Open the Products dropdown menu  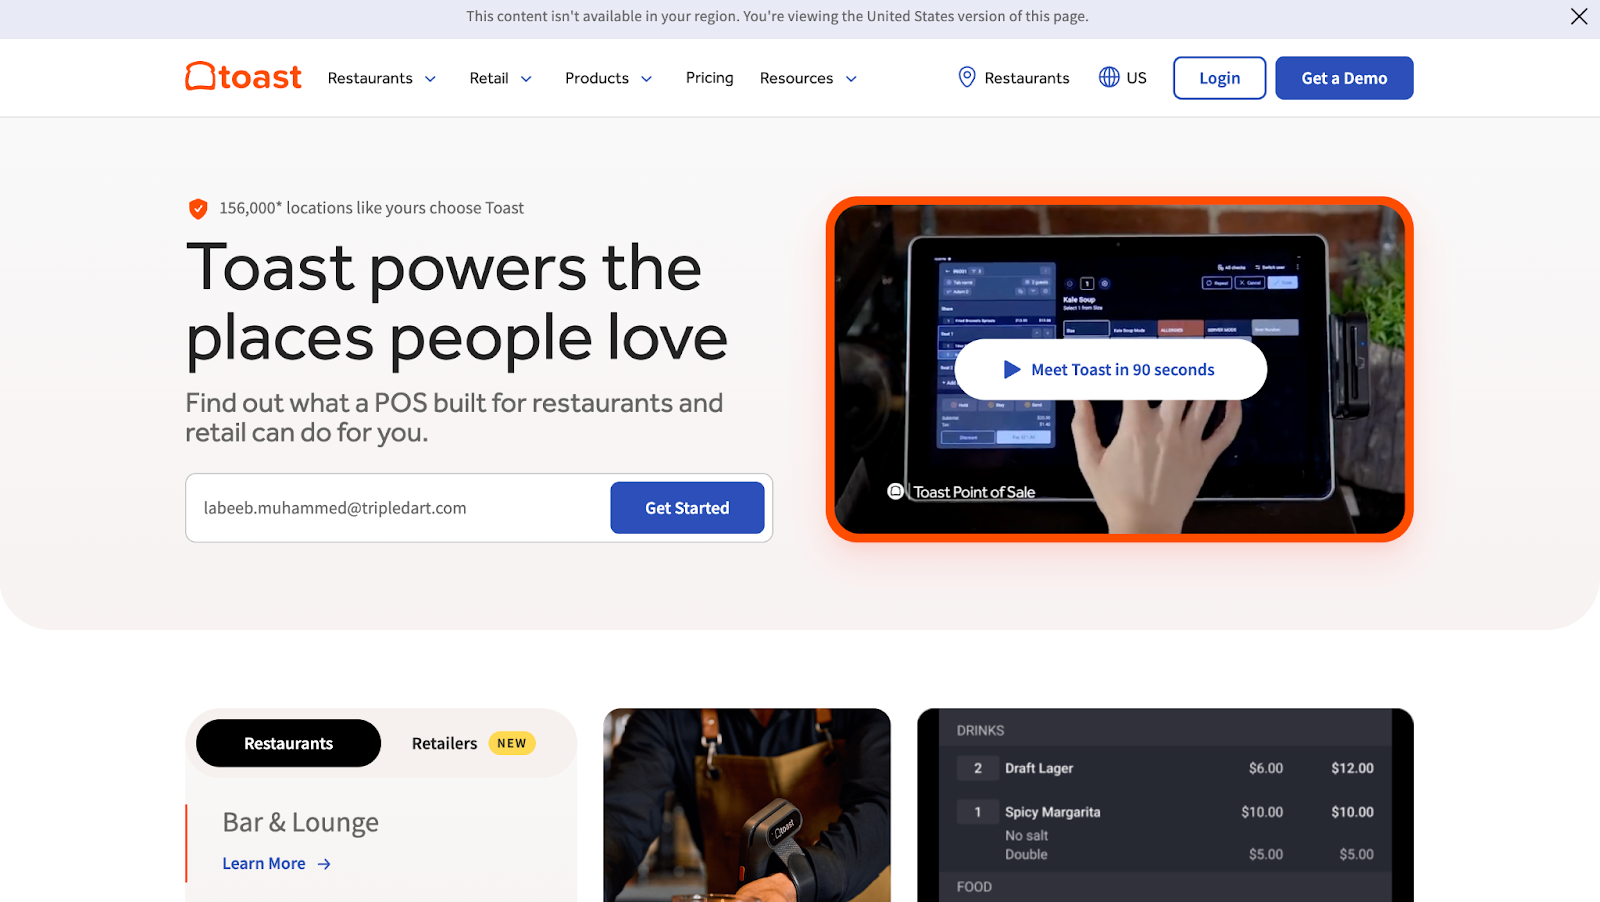click(x=609, y=78)
